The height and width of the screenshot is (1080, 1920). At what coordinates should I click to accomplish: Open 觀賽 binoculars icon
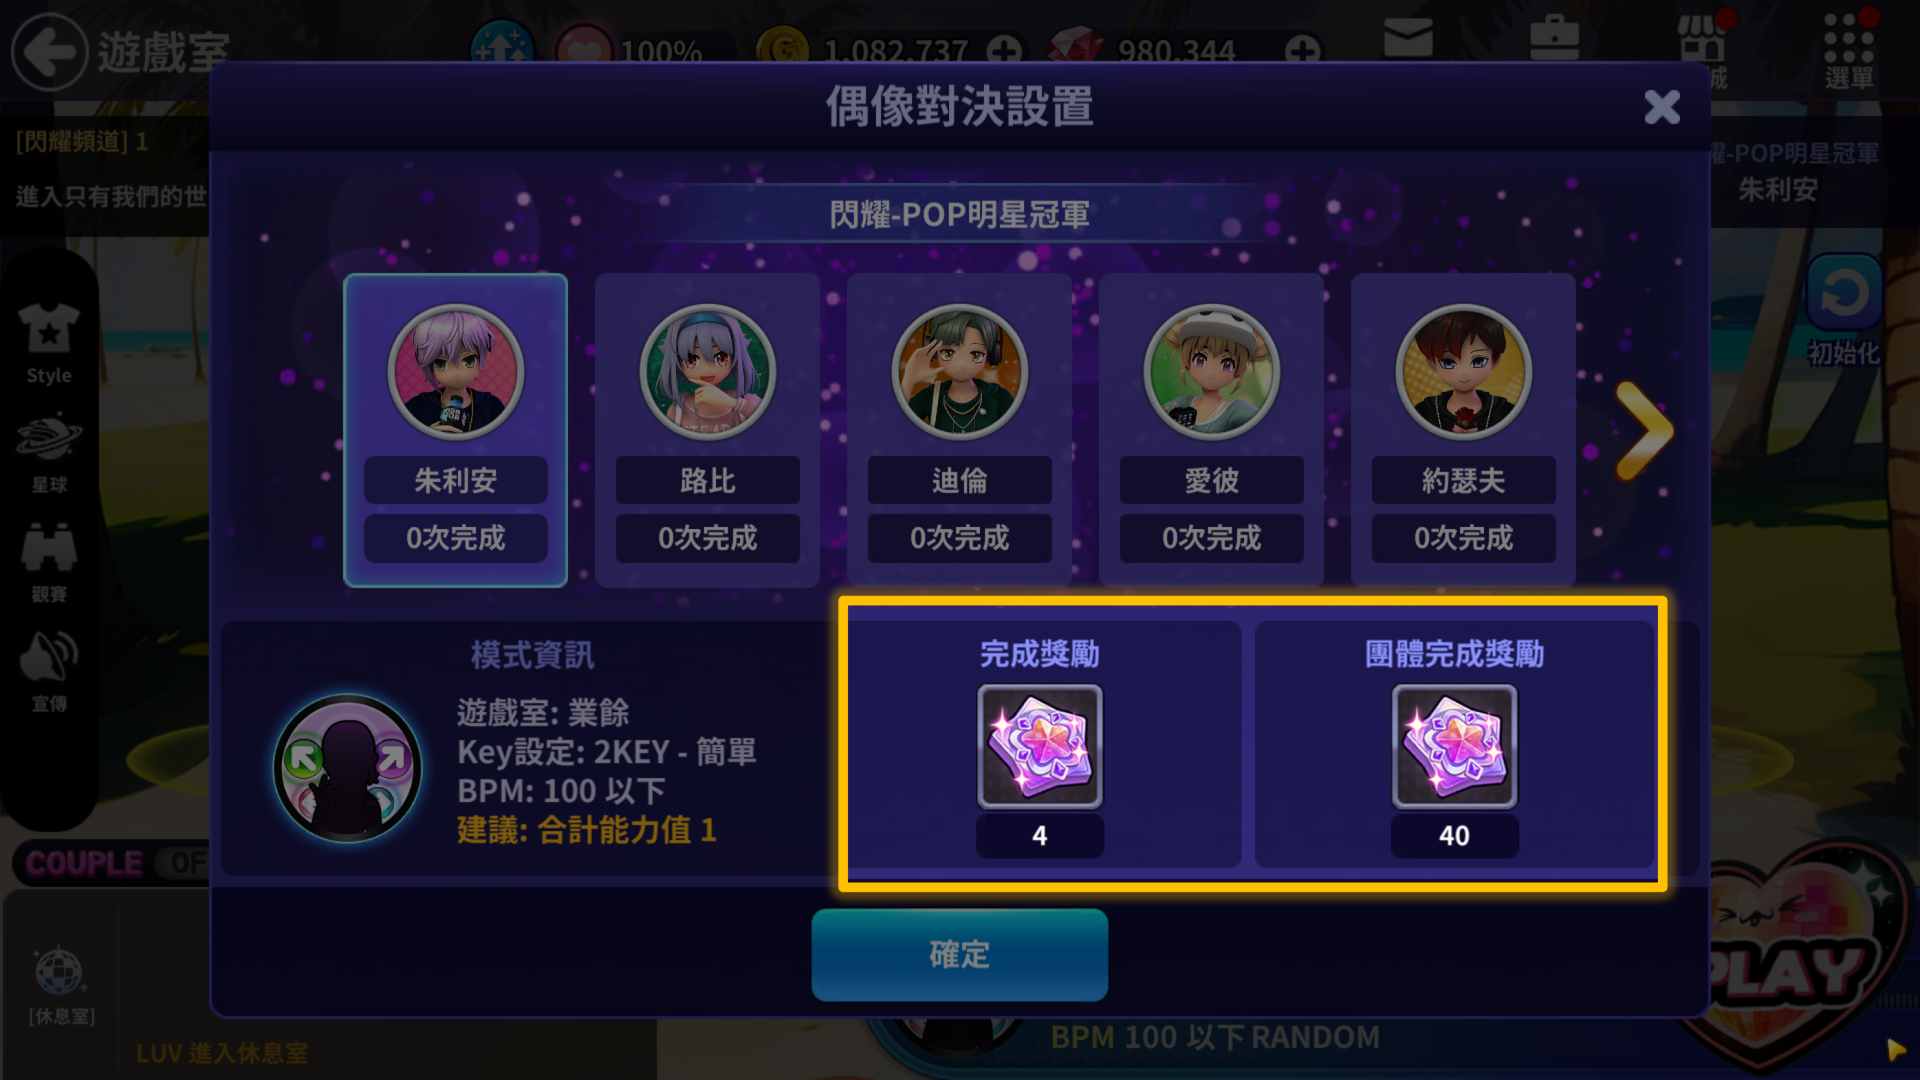[49, 562]
